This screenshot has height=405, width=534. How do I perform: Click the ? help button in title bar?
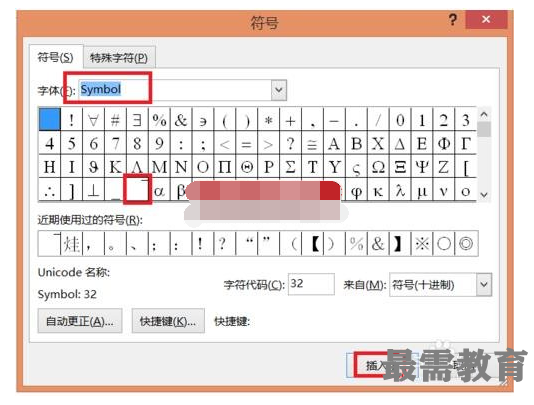(x=452, y=20)
